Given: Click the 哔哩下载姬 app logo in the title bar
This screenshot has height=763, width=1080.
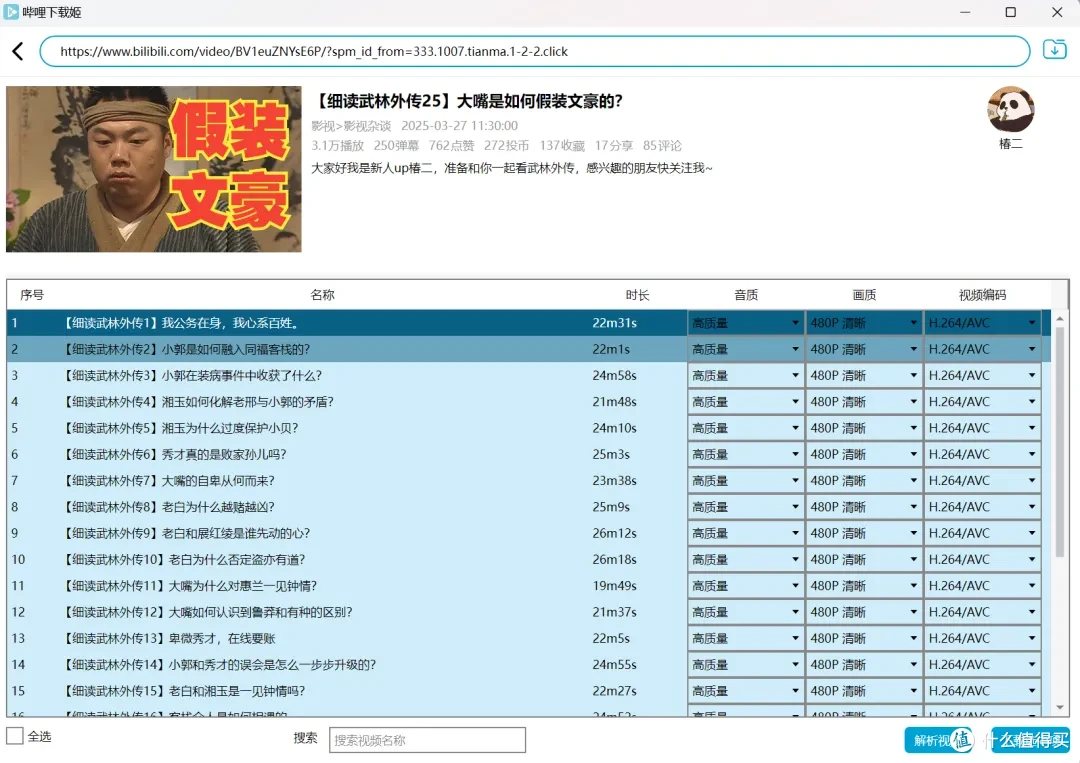Looking at the screenshot, I should pyautogui.click(x=11, y=12).
